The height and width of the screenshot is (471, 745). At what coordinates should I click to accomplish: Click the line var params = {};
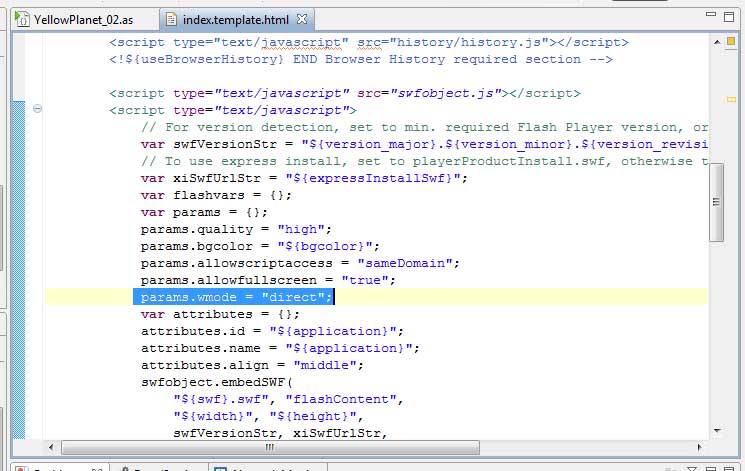click(x=204, y=212)
